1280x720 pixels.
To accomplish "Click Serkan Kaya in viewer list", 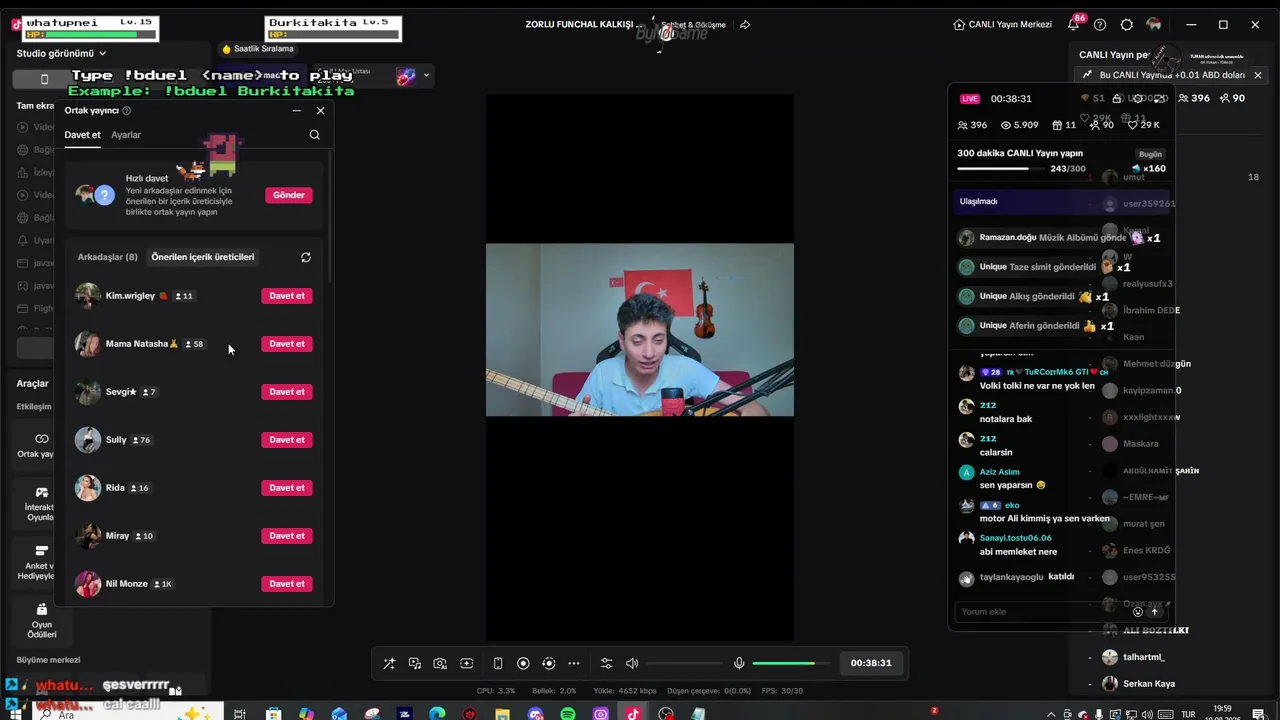I will [x=1149, y=684].
